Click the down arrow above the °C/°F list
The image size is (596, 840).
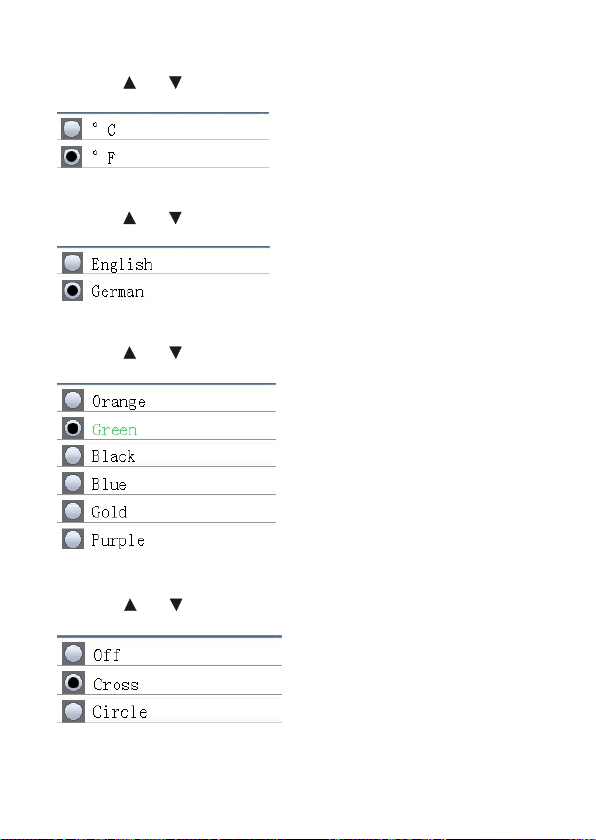[x=175, y=82]
